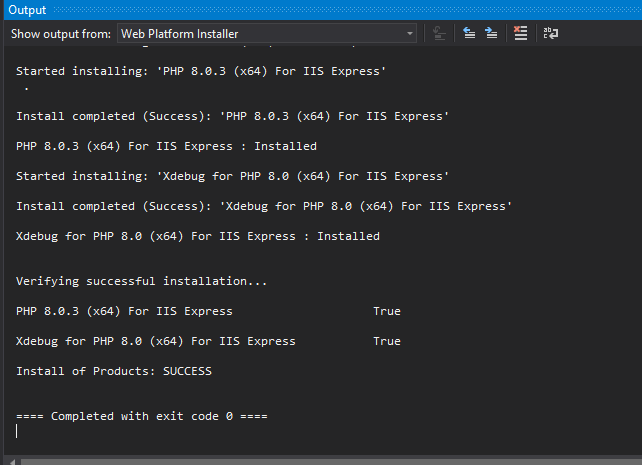Click "Install of Products: SUCCESS" line
This screenshot has height=465, width=642.
114,371
